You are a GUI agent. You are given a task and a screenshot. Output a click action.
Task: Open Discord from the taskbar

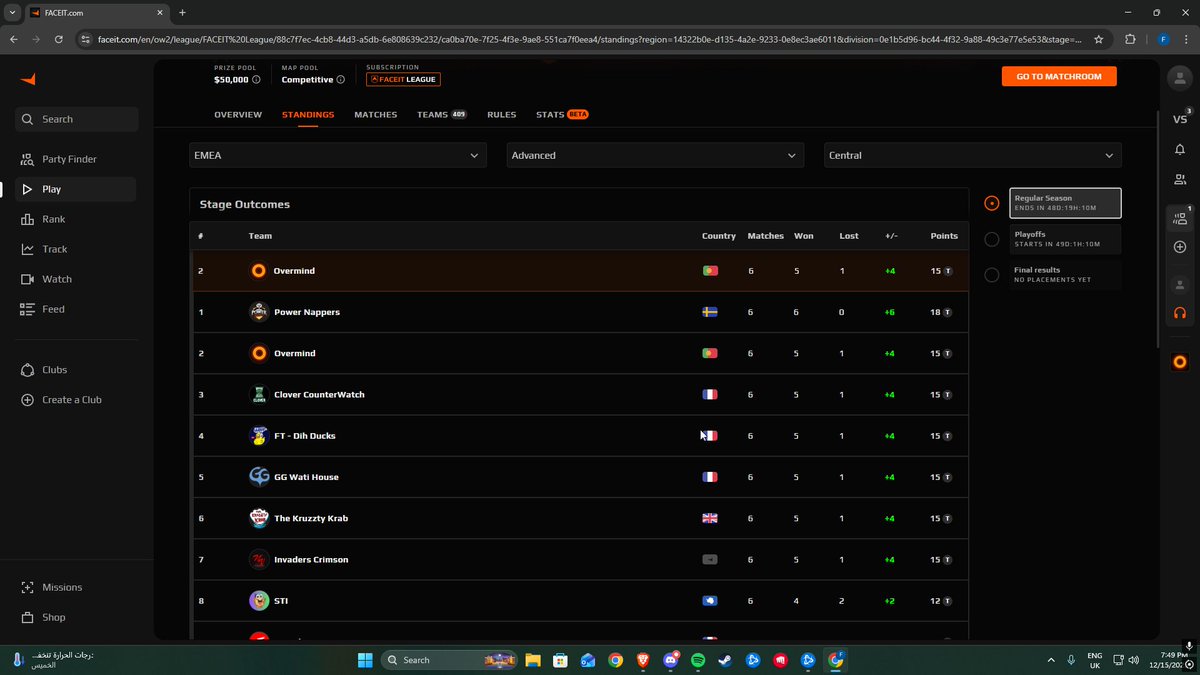click(x=670, y=660)
